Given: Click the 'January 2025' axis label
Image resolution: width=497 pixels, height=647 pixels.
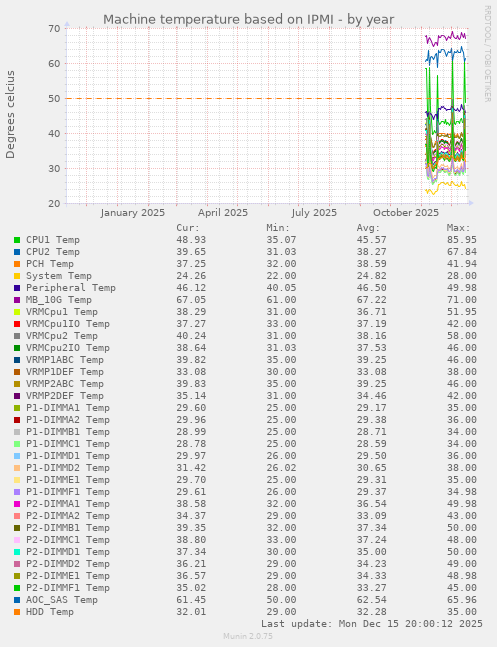Looking at the screenshot, I should click(133, 213).
